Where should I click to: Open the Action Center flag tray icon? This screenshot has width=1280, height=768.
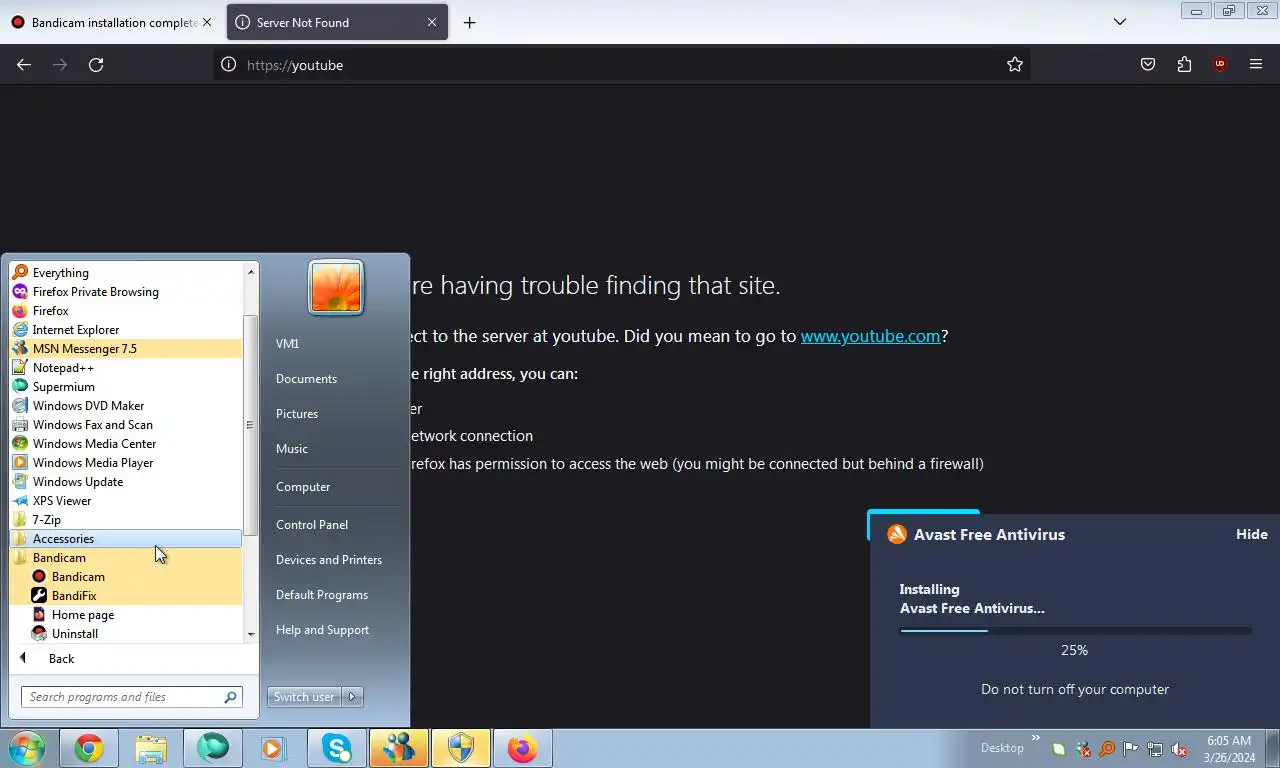tap(1131, 749)
